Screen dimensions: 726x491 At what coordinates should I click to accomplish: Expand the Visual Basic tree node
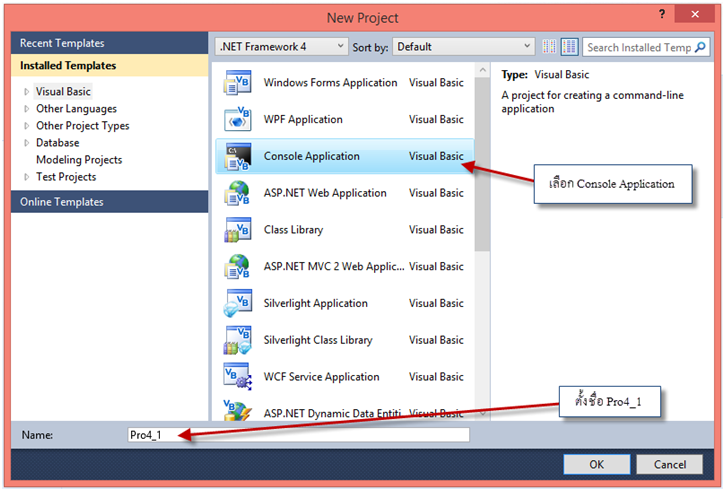click(x=26, y=92)
